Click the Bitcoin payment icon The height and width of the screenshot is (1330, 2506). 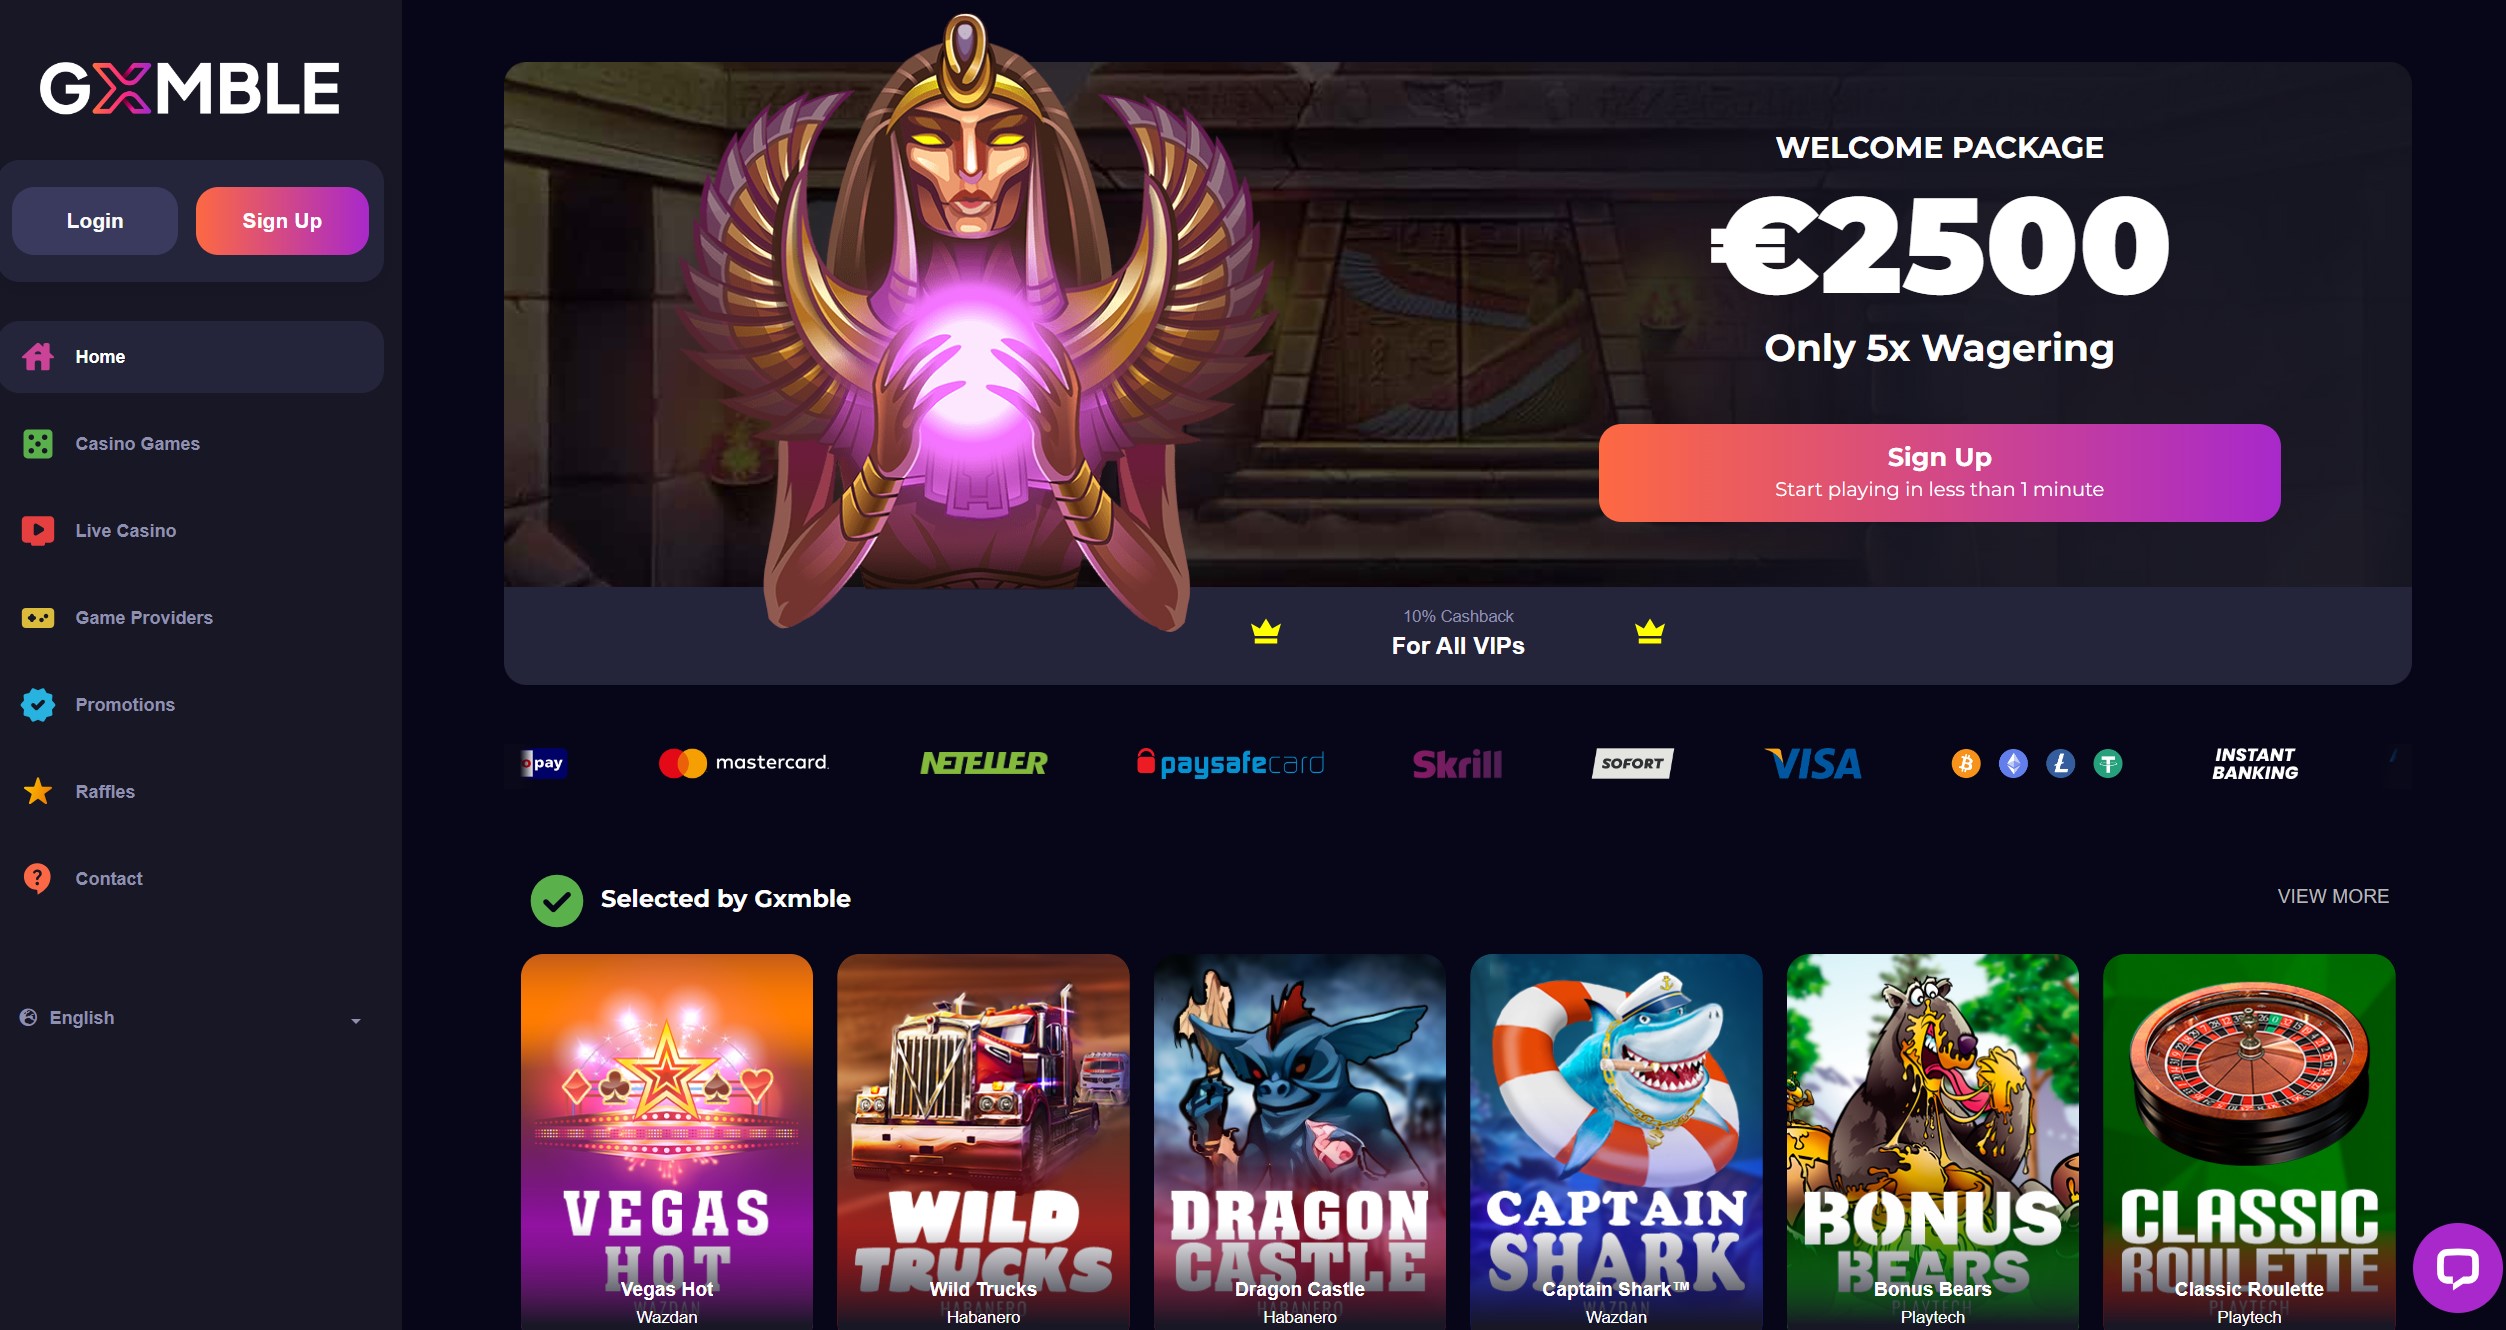coord(1966,764)
